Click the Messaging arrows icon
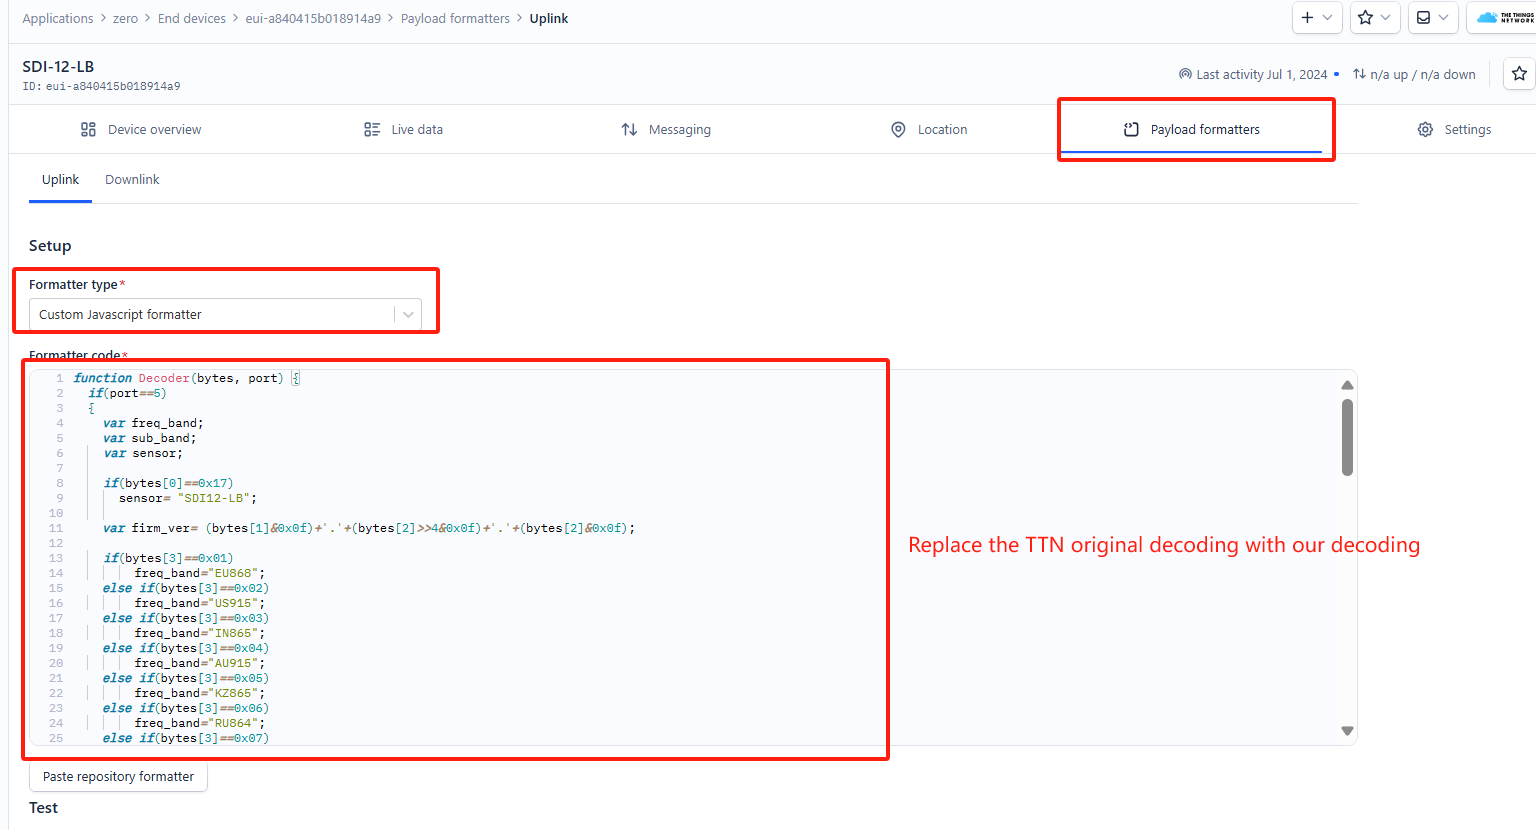 [x=629, y=129]
